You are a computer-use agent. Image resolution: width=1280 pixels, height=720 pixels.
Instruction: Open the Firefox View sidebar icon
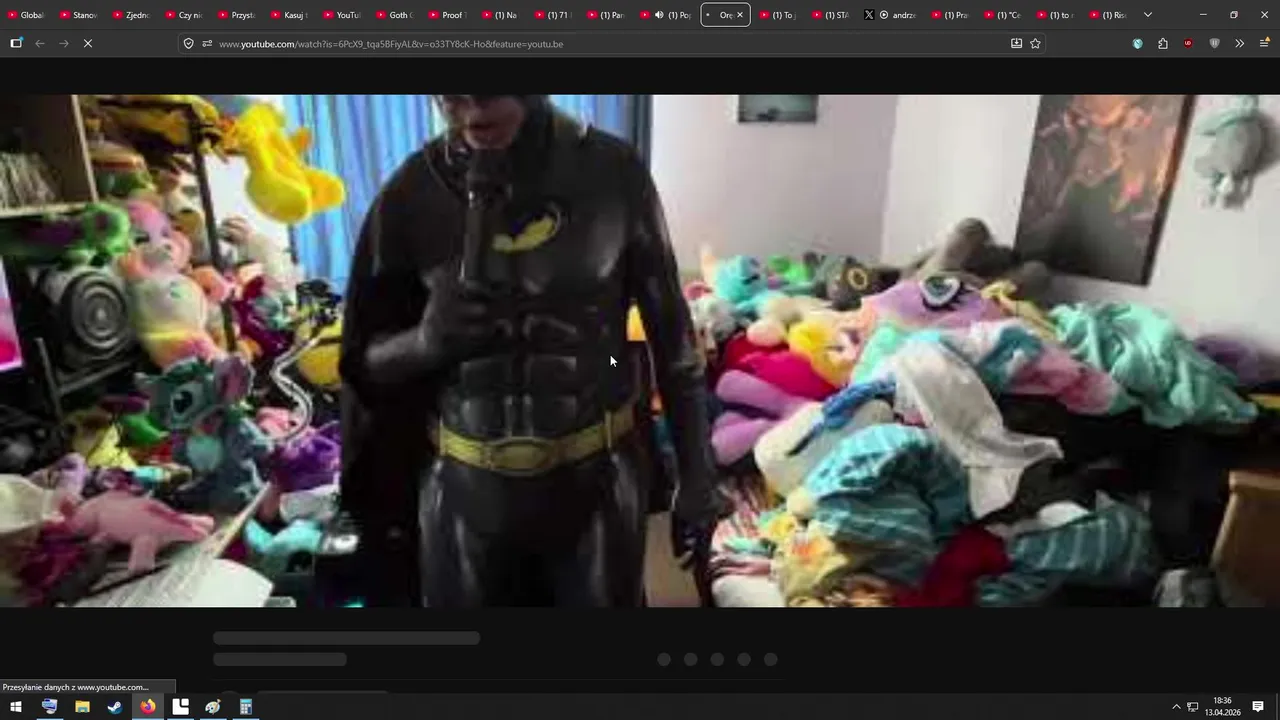(16, 44)
